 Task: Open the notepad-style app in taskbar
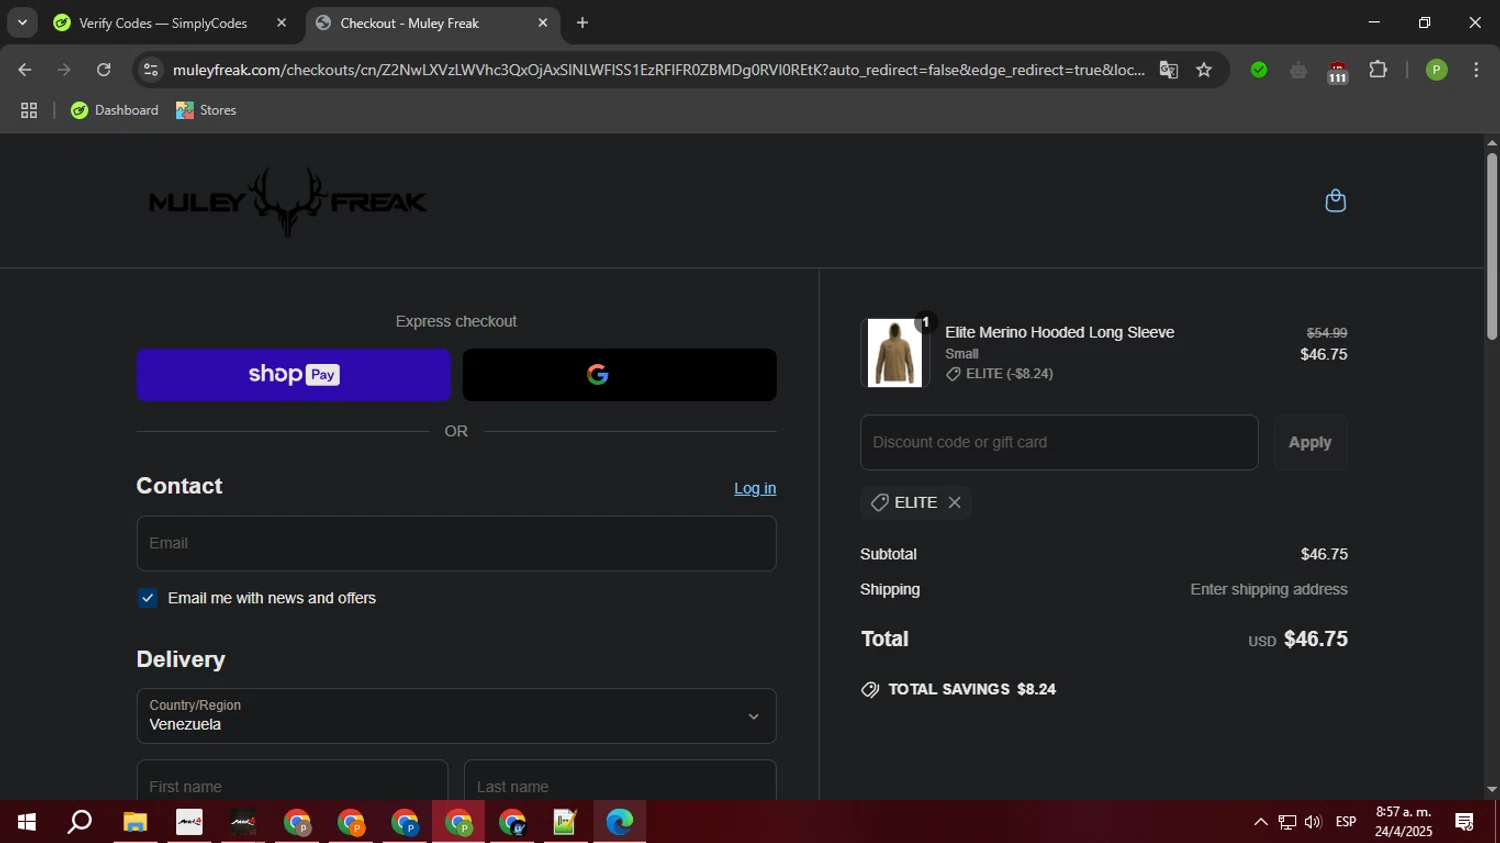[x=565, y=822]
